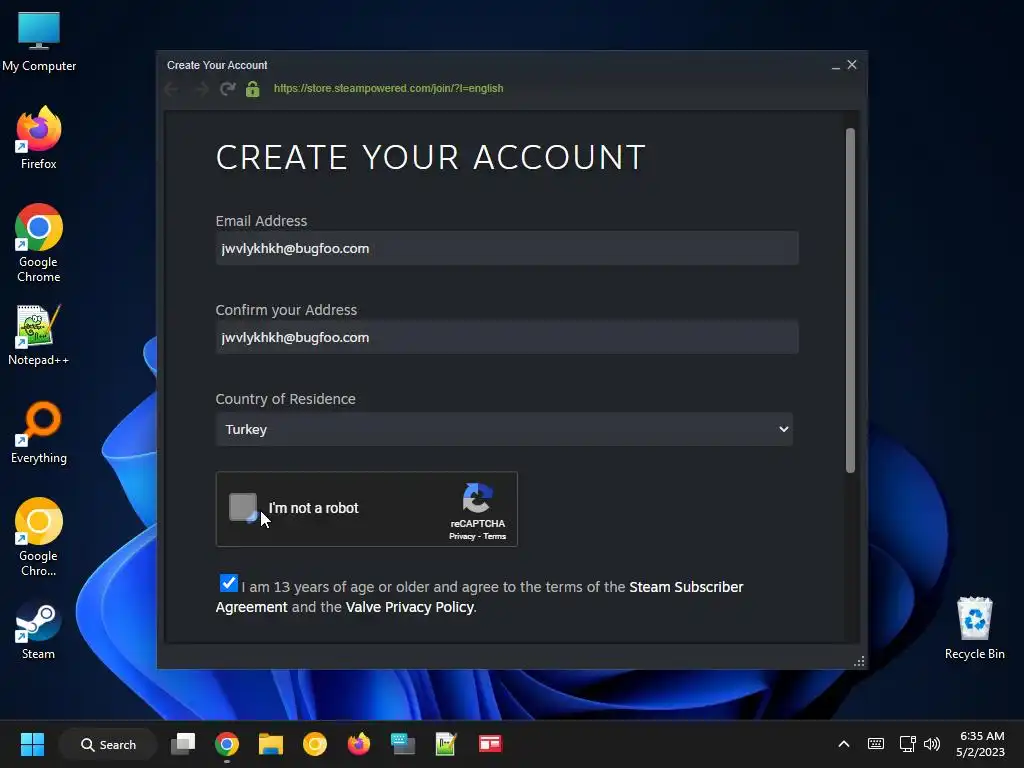Click the taskbar Search box

point(108,744)
